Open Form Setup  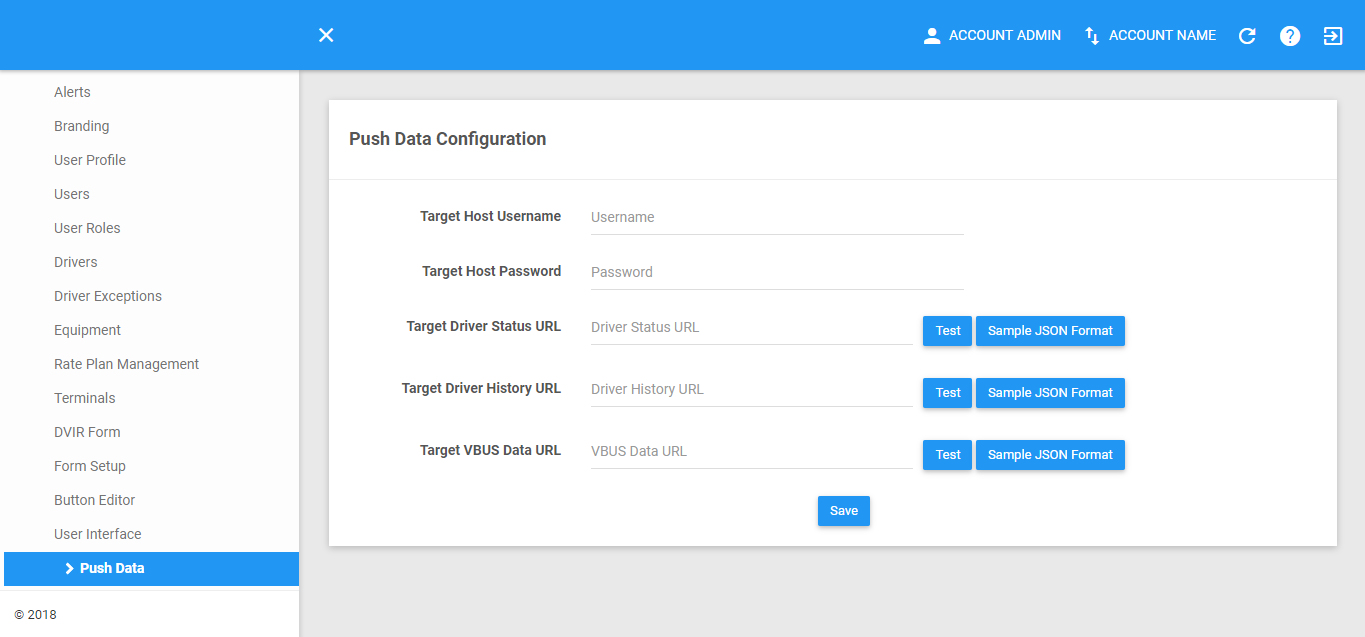click(x=90, y=466)
